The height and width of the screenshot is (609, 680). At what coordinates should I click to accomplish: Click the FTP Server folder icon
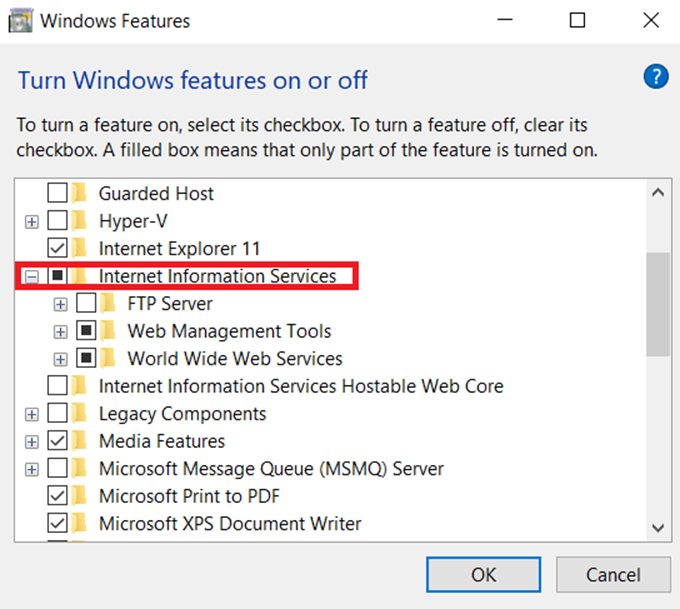108,303
